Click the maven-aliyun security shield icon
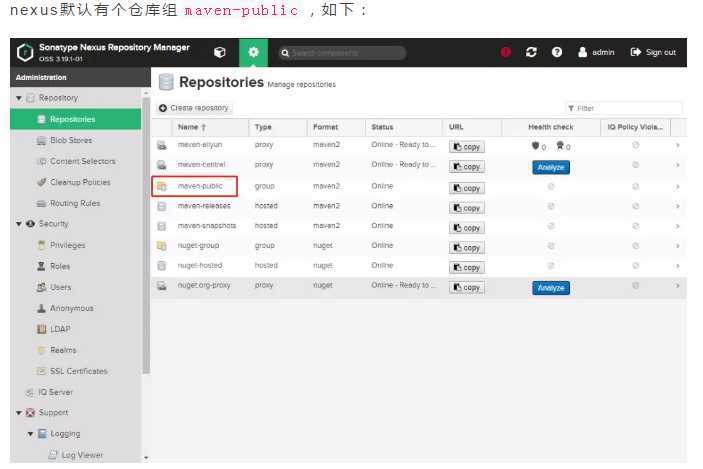The width and height of the screenshot is (703, 469). click(x=535, y=146)
